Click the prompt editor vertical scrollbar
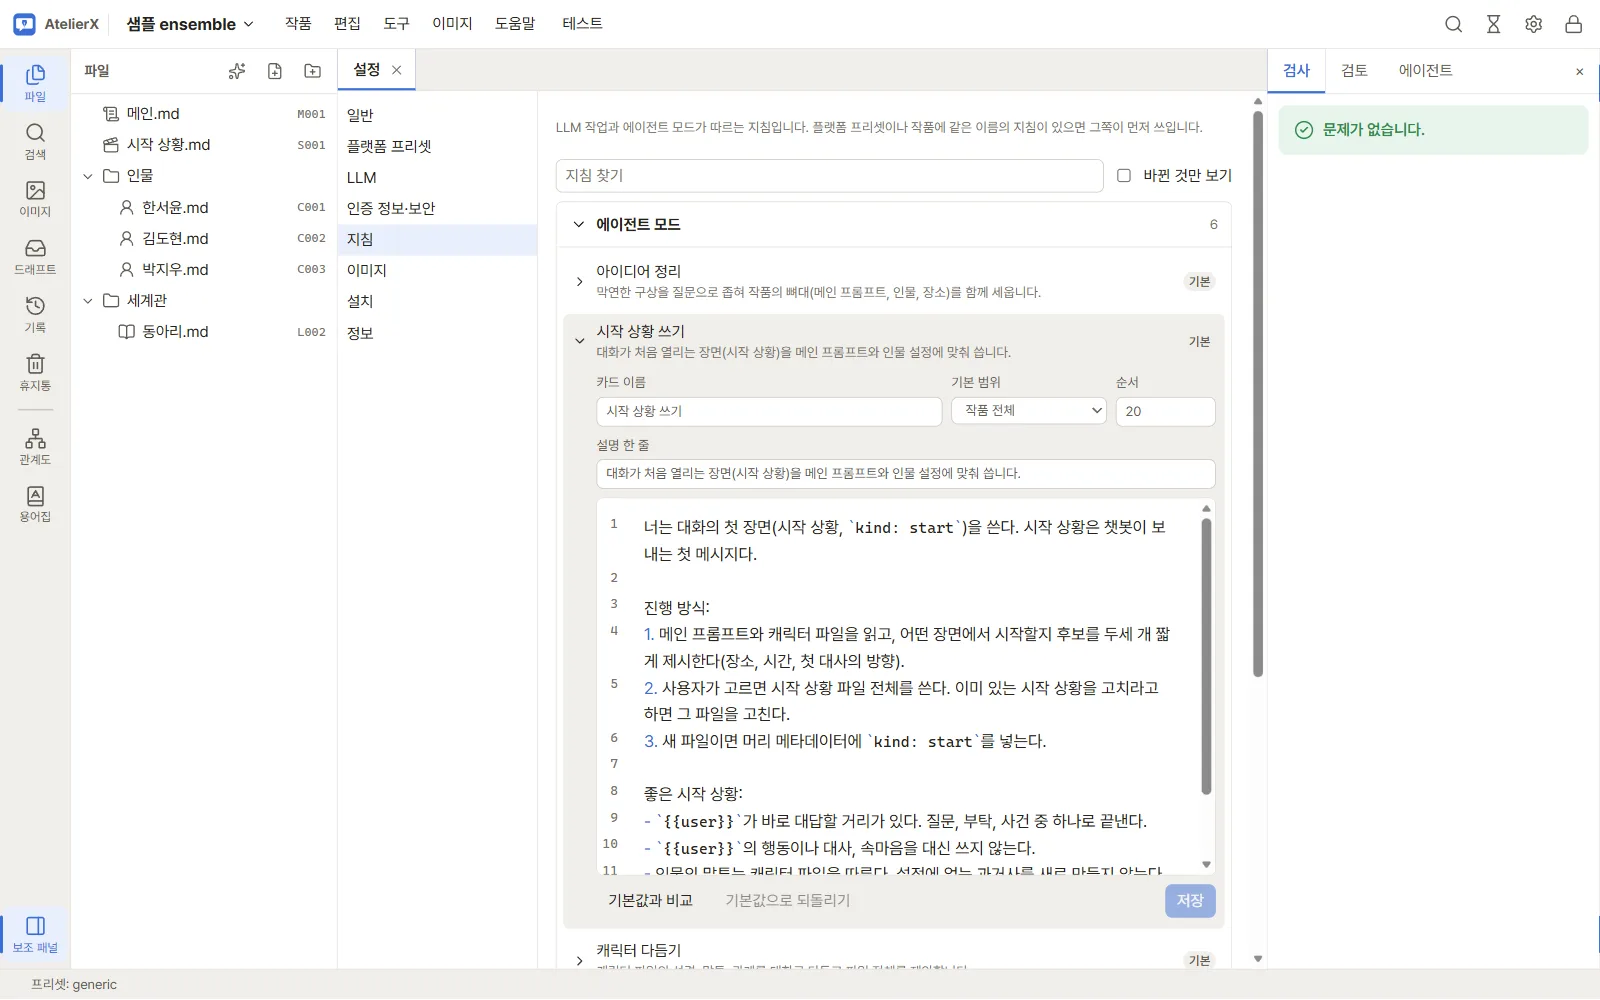 (1206, 656)
